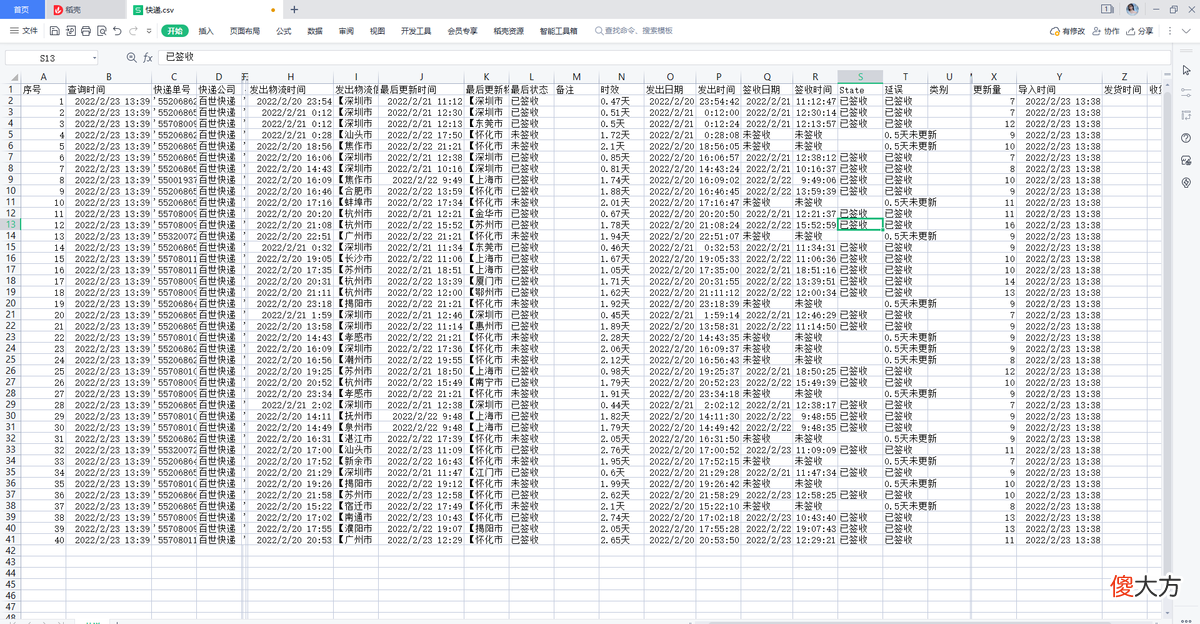The height and width of the screenshot is (624, 1200).
Task: Select column N header
Action: [621, 77]
